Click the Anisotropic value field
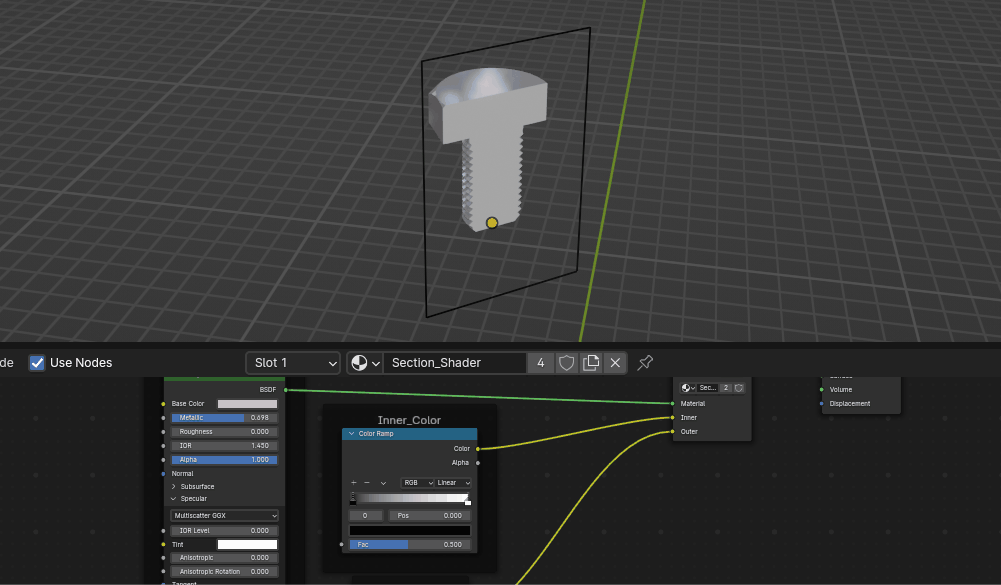 pos(224,558)
